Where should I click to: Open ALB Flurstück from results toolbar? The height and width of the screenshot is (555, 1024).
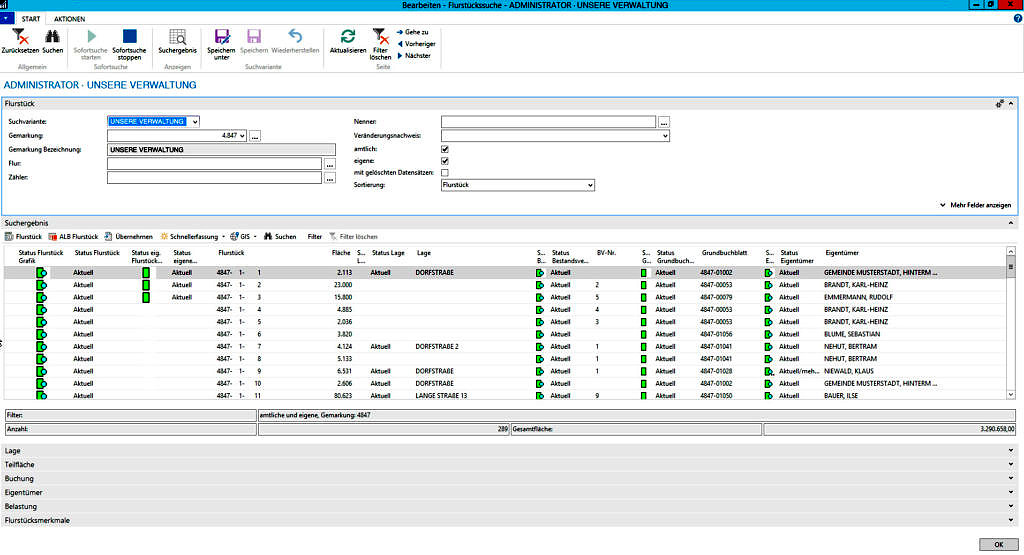tap(73, 237)
